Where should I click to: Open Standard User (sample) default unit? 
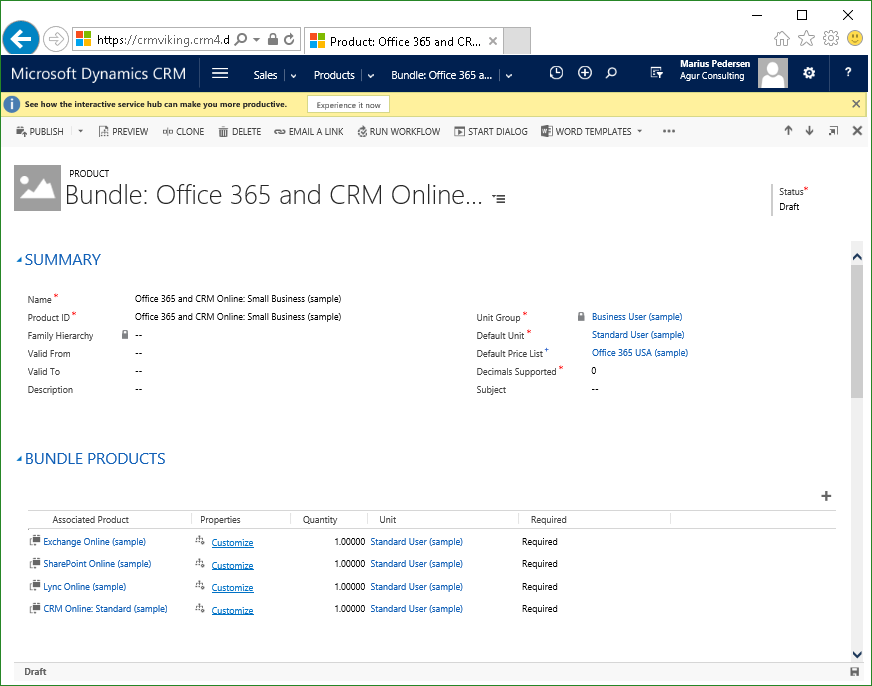[x=638, y=335]
